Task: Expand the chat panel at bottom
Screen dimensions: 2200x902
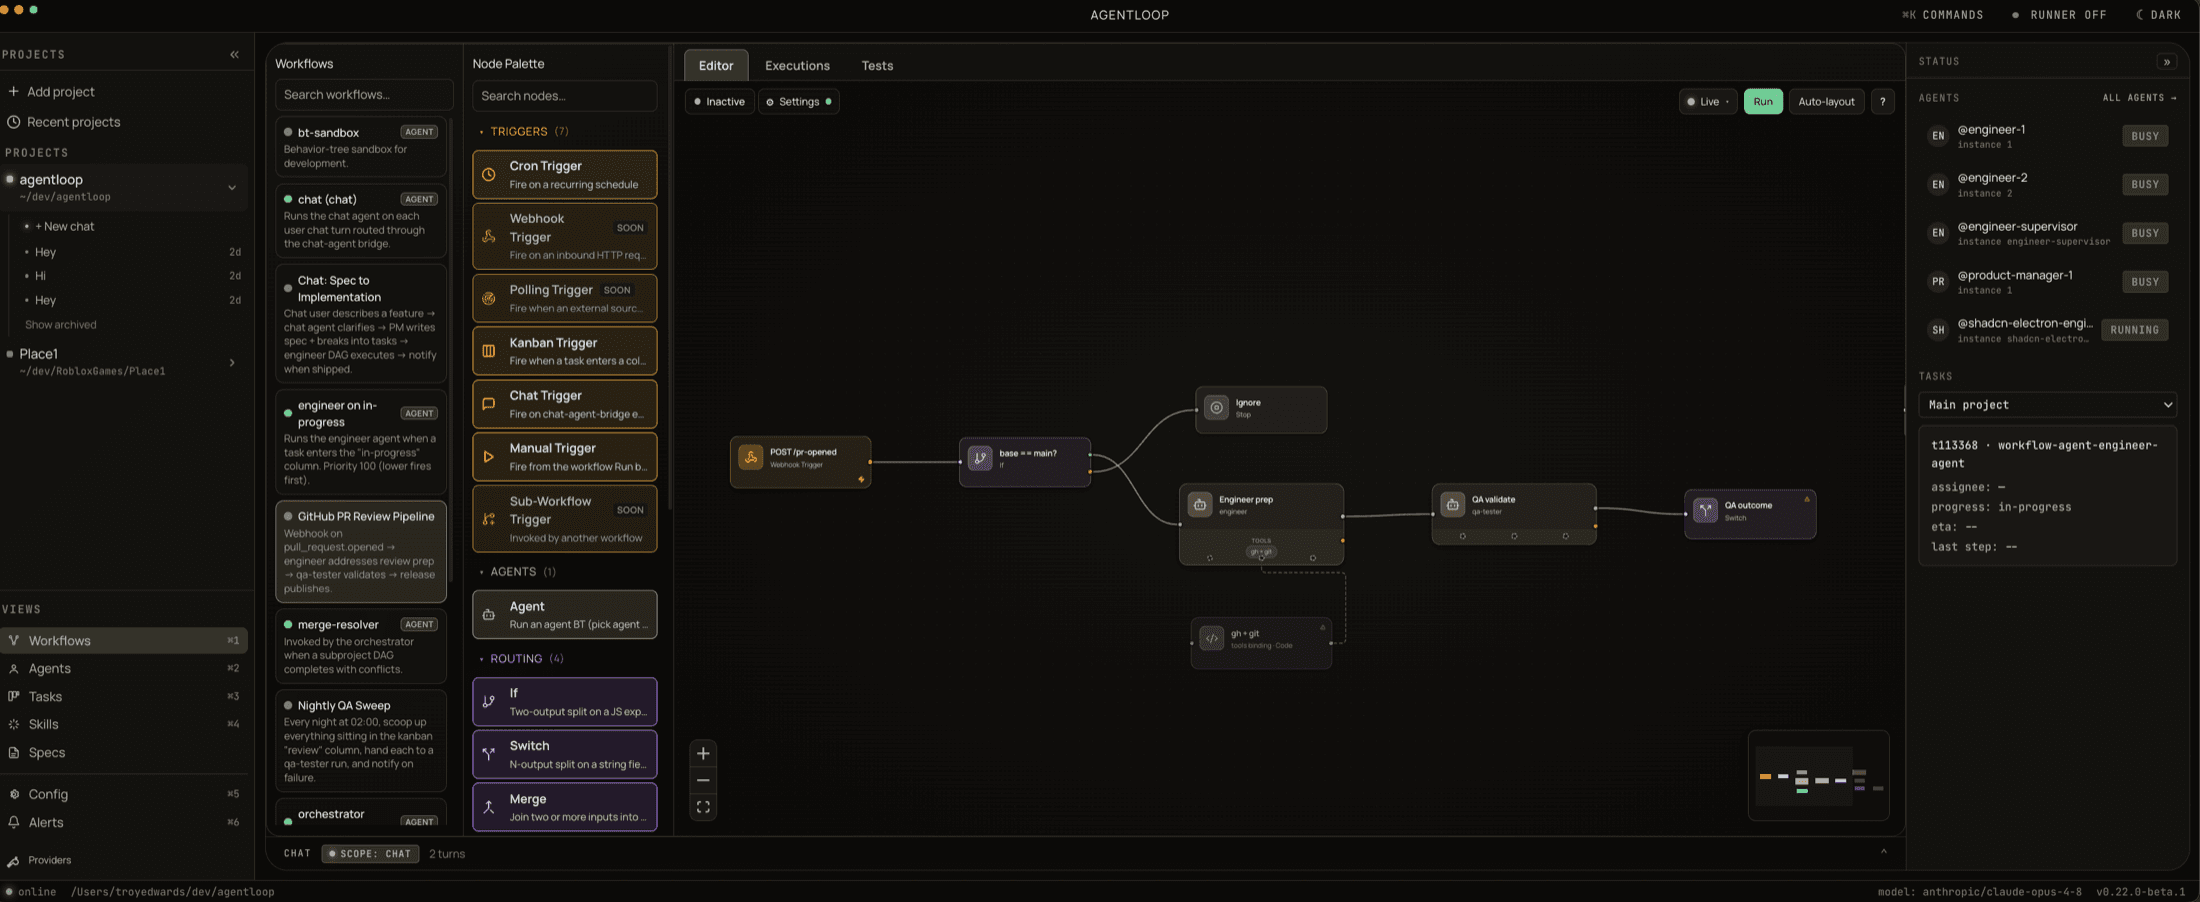Action: pyautogui.click(x=1884, y=853)
